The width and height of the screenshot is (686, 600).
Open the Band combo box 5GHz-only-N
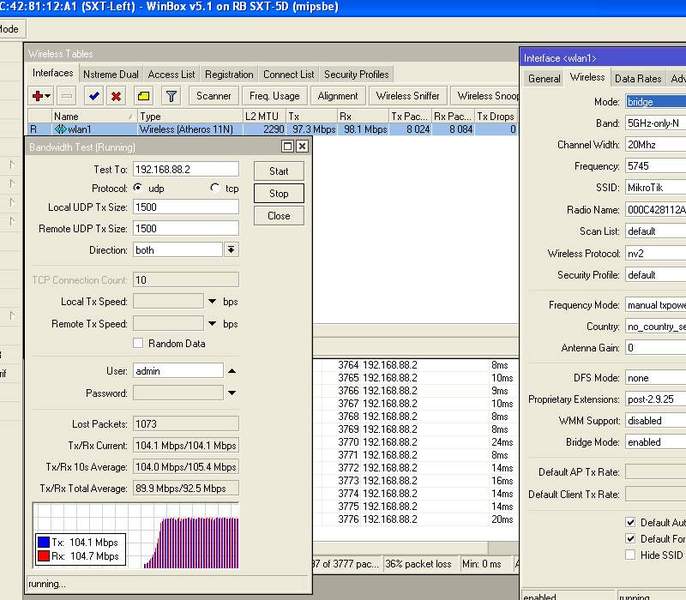[x=655, y=123]
